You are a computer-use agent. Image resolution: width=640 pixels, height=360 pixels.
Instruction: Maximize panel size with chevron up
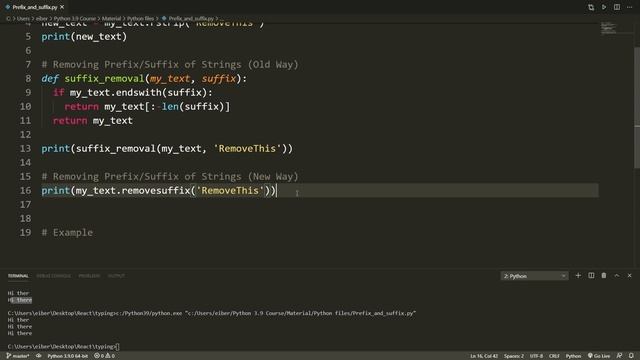617,276
